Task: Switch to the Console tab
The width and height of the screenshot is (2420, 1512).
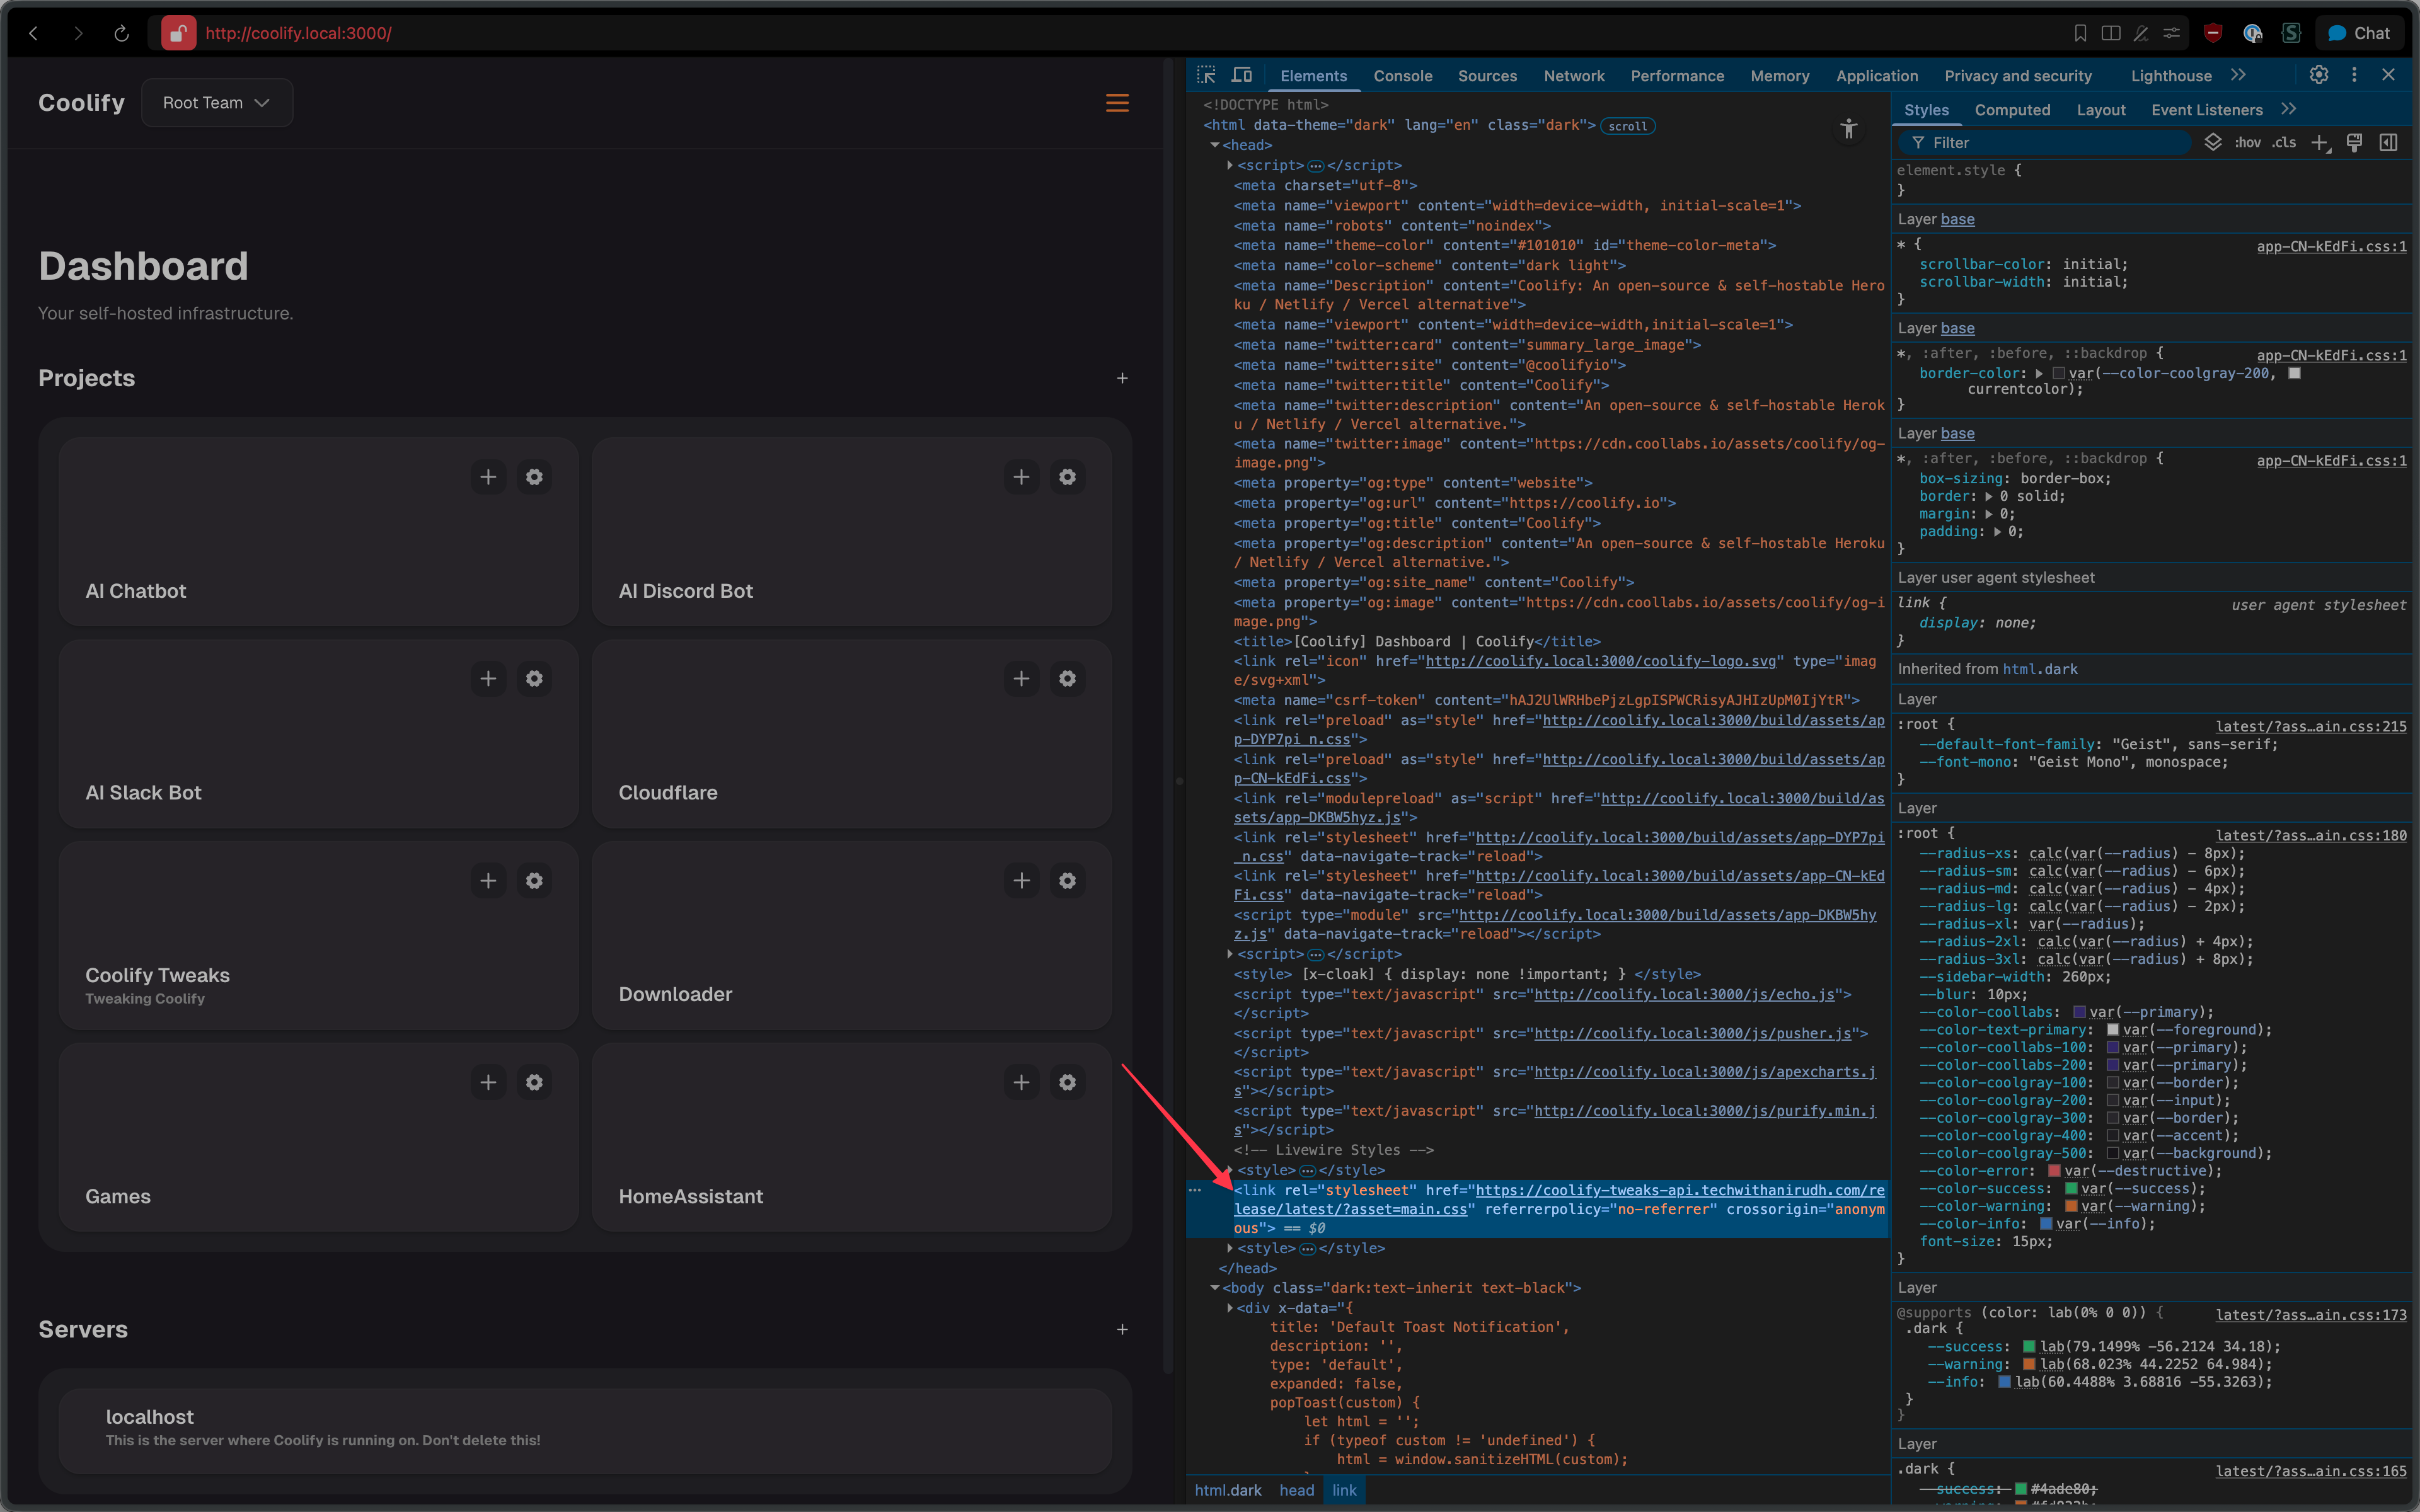Action: [1402, 75]
